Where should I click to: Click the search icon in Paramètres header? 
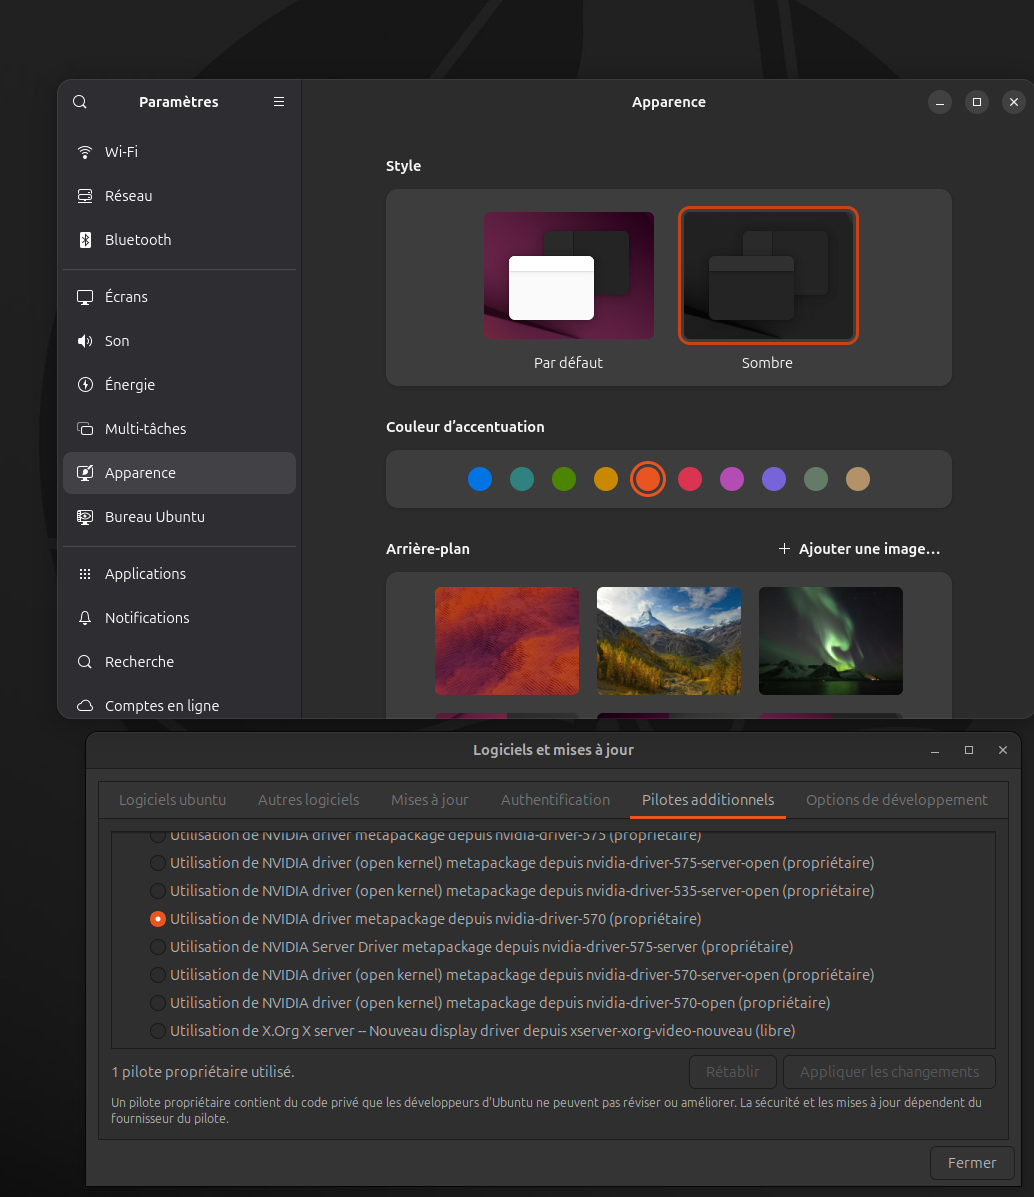(80, 102)
